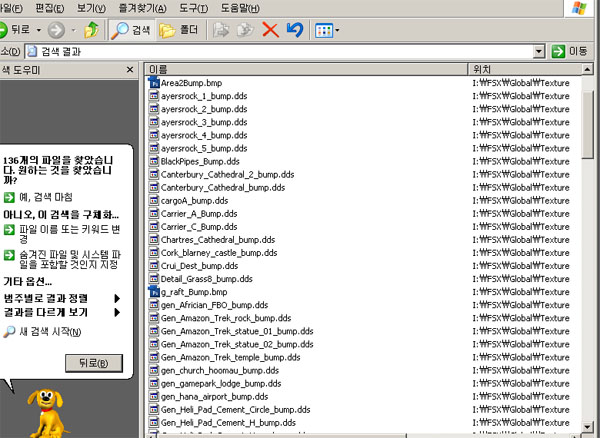Open the 도구(T) menu

click(194, 8)
